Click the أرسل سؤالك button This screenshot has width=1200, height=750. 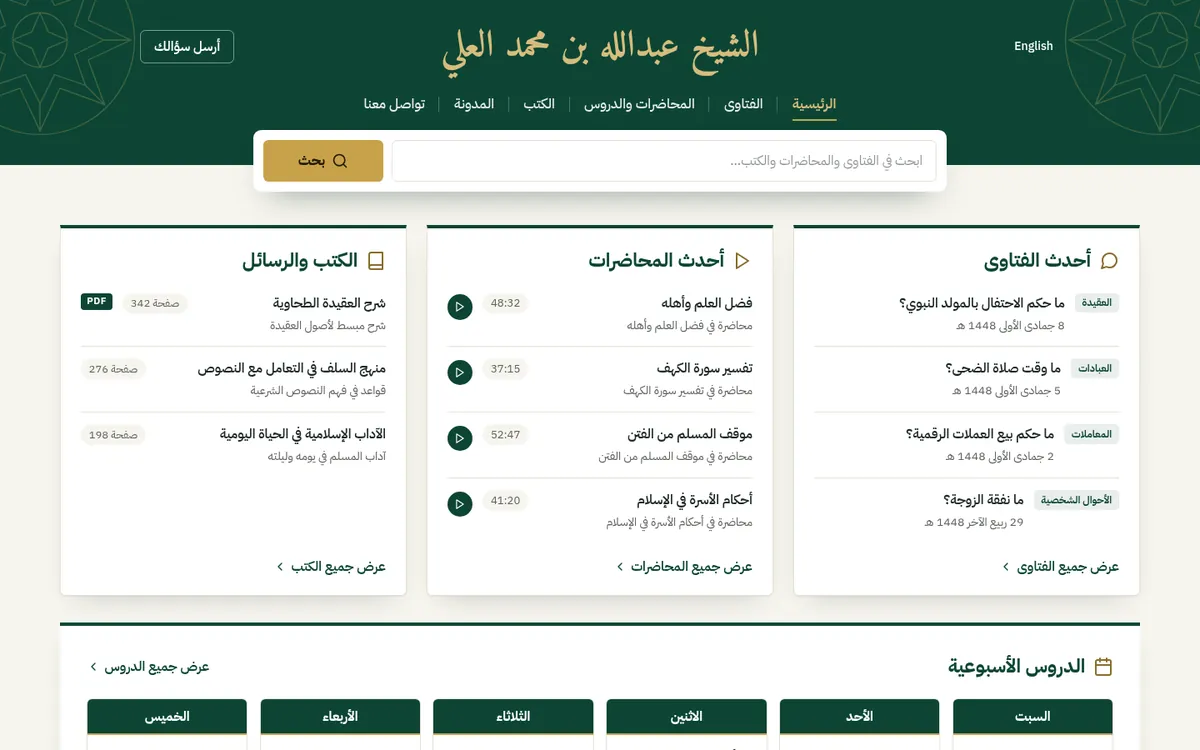click(x=187, y=47)
